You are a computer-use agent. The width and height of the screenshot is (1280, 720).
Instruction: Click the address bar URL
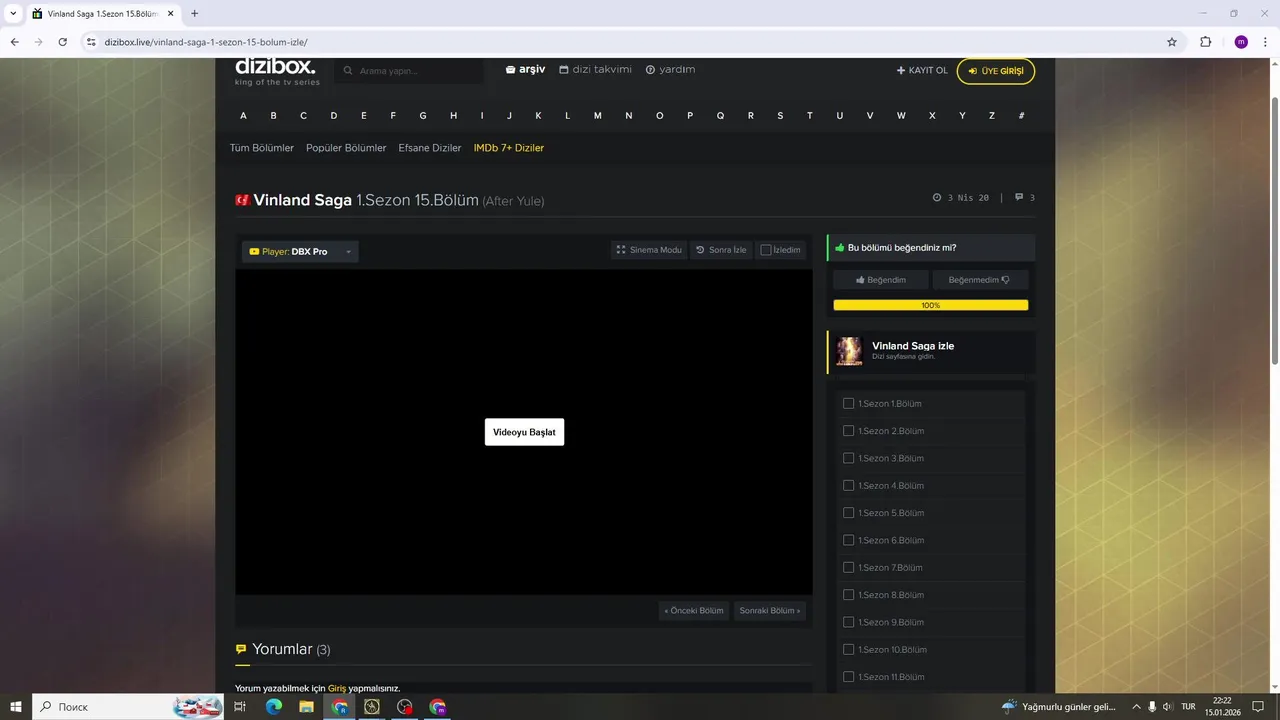[x=206, y=42]
